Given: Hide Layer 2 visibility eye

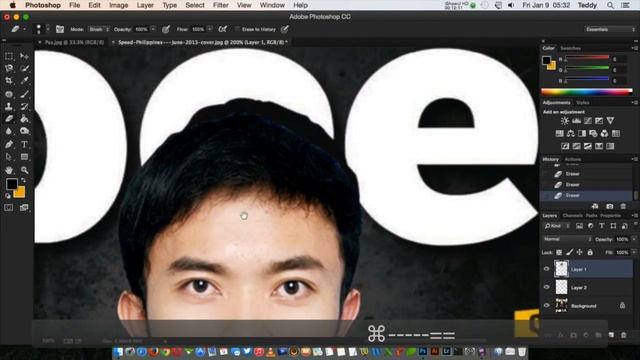Looking at the screenshot, I should coord(547,287).
